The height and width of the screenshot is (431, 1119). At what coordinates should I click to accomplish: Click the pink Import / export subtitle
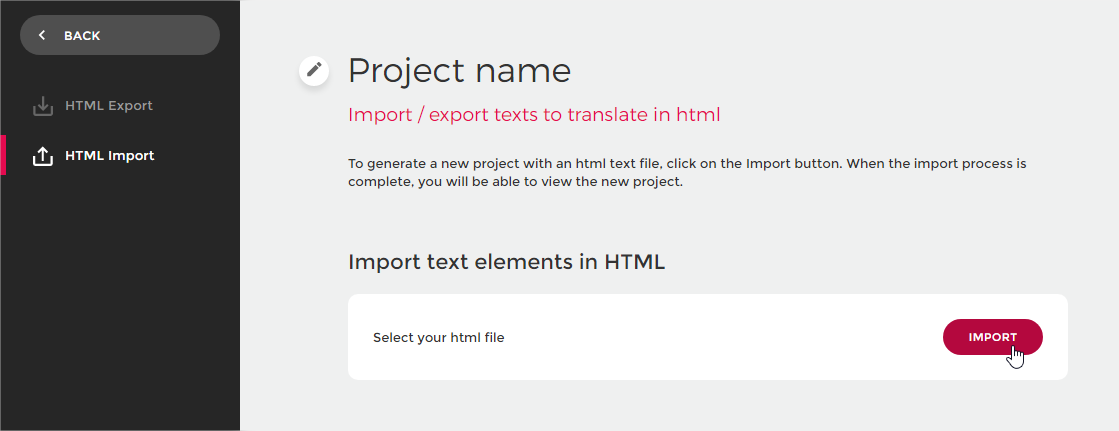pyautogui.click(x=534, y=114)
